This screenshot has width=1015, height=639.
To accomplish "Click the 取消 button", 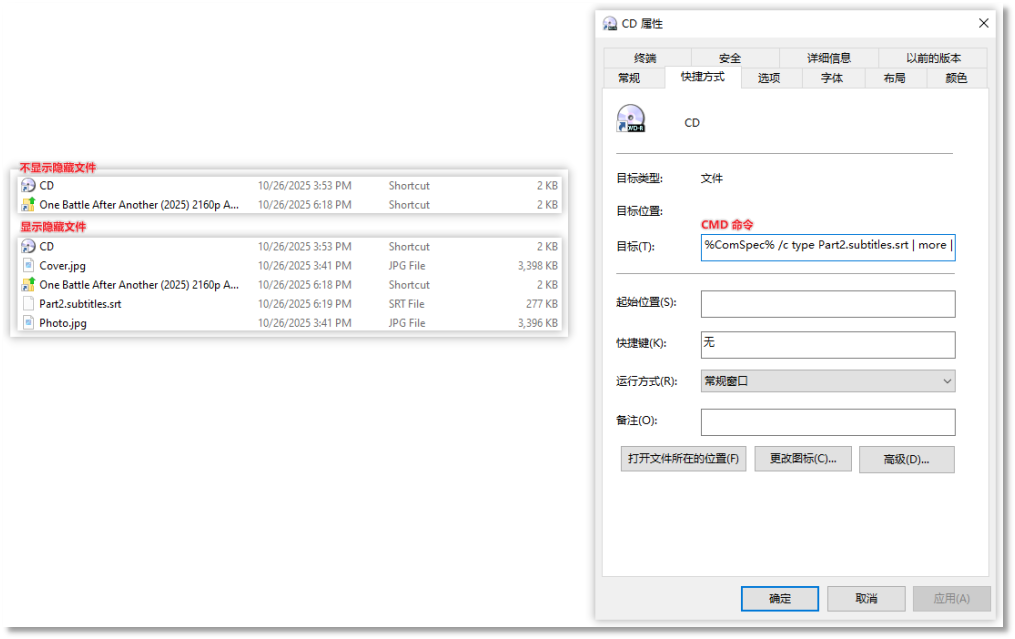I will 865,598.
